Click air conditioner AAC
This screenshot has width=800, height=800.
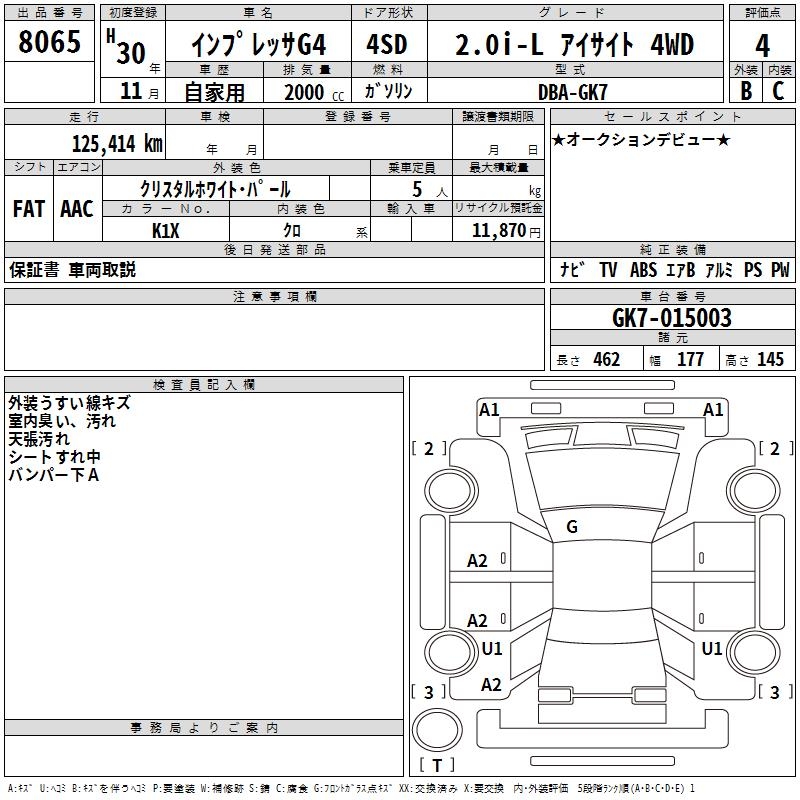point(77,209)
